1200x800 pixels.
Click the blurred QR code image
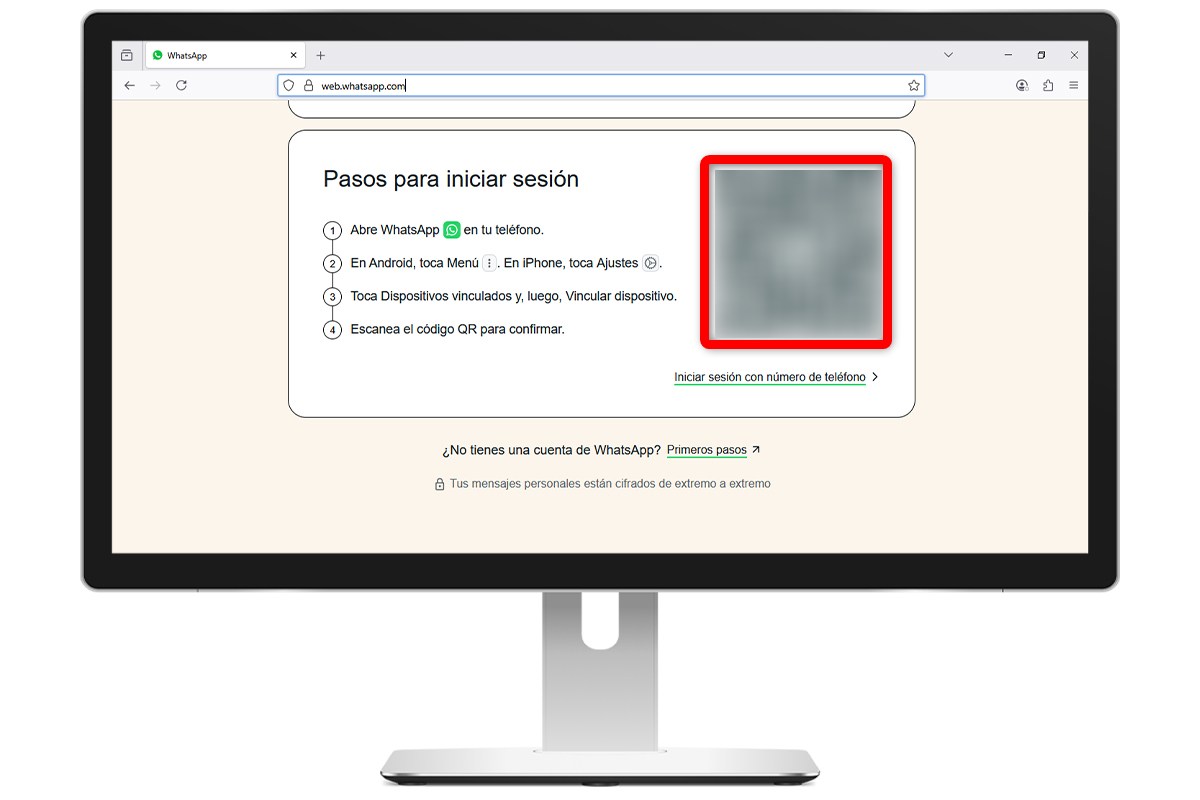[x=795, y=252]
